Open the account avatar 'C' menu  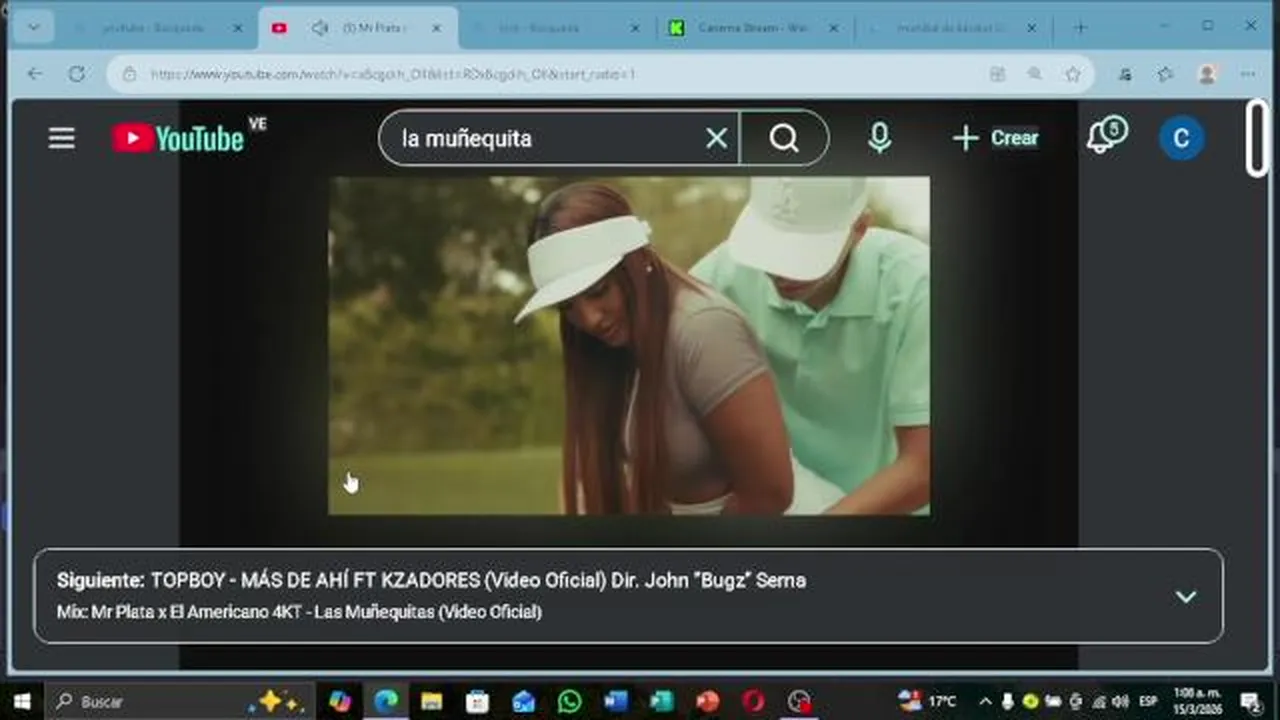pos(1181,138)
